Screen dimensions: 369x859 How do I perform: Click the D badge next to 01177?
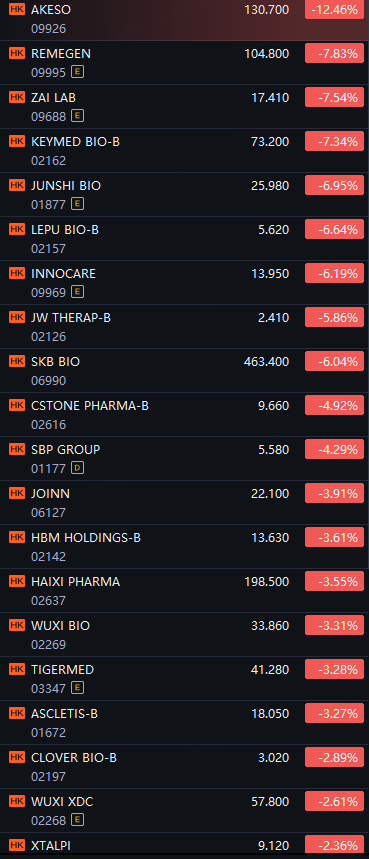coord(78,468)
